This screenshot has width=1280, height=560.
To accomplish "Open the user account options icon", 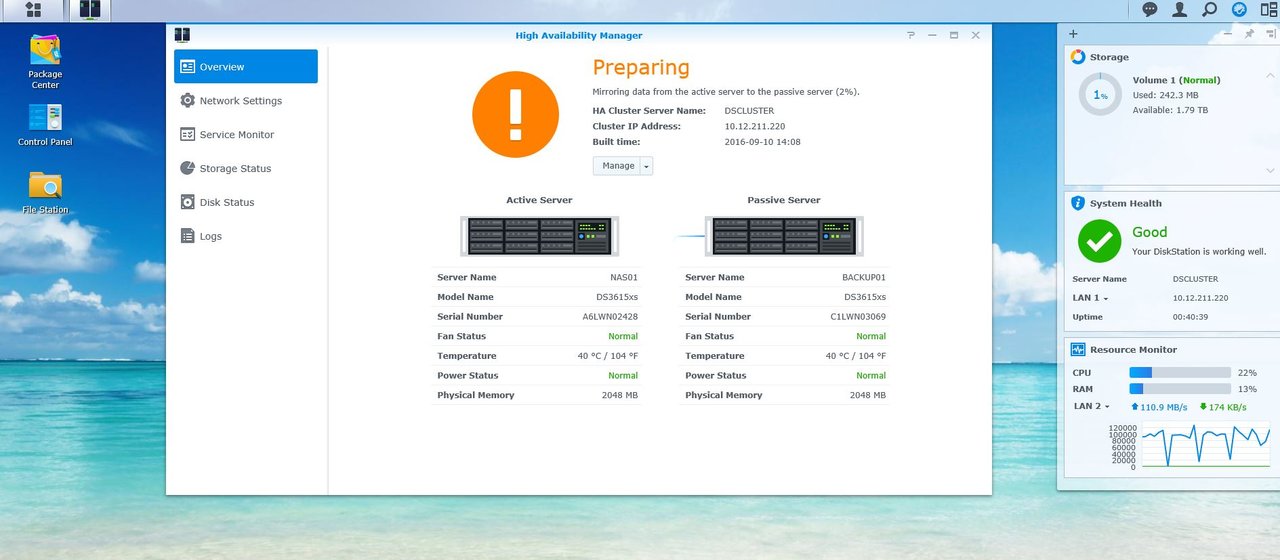I will pos(1180,10).
